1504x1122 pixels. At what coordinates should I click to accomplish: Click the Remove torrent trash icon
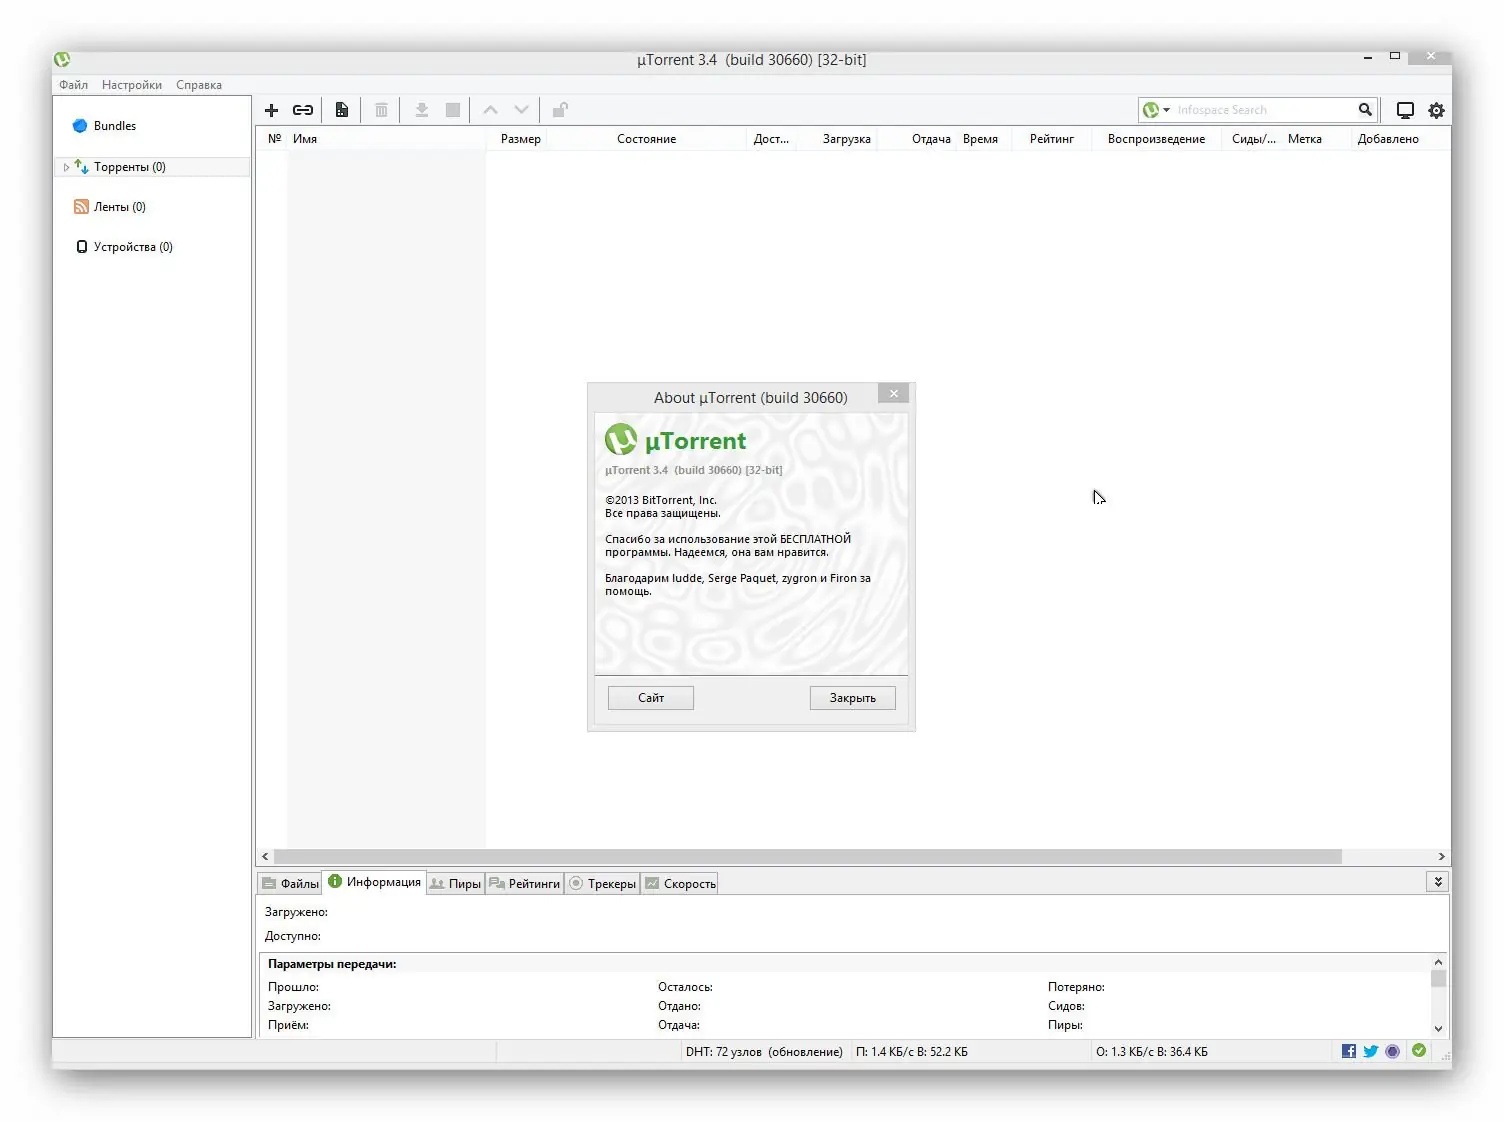(381, 110)
